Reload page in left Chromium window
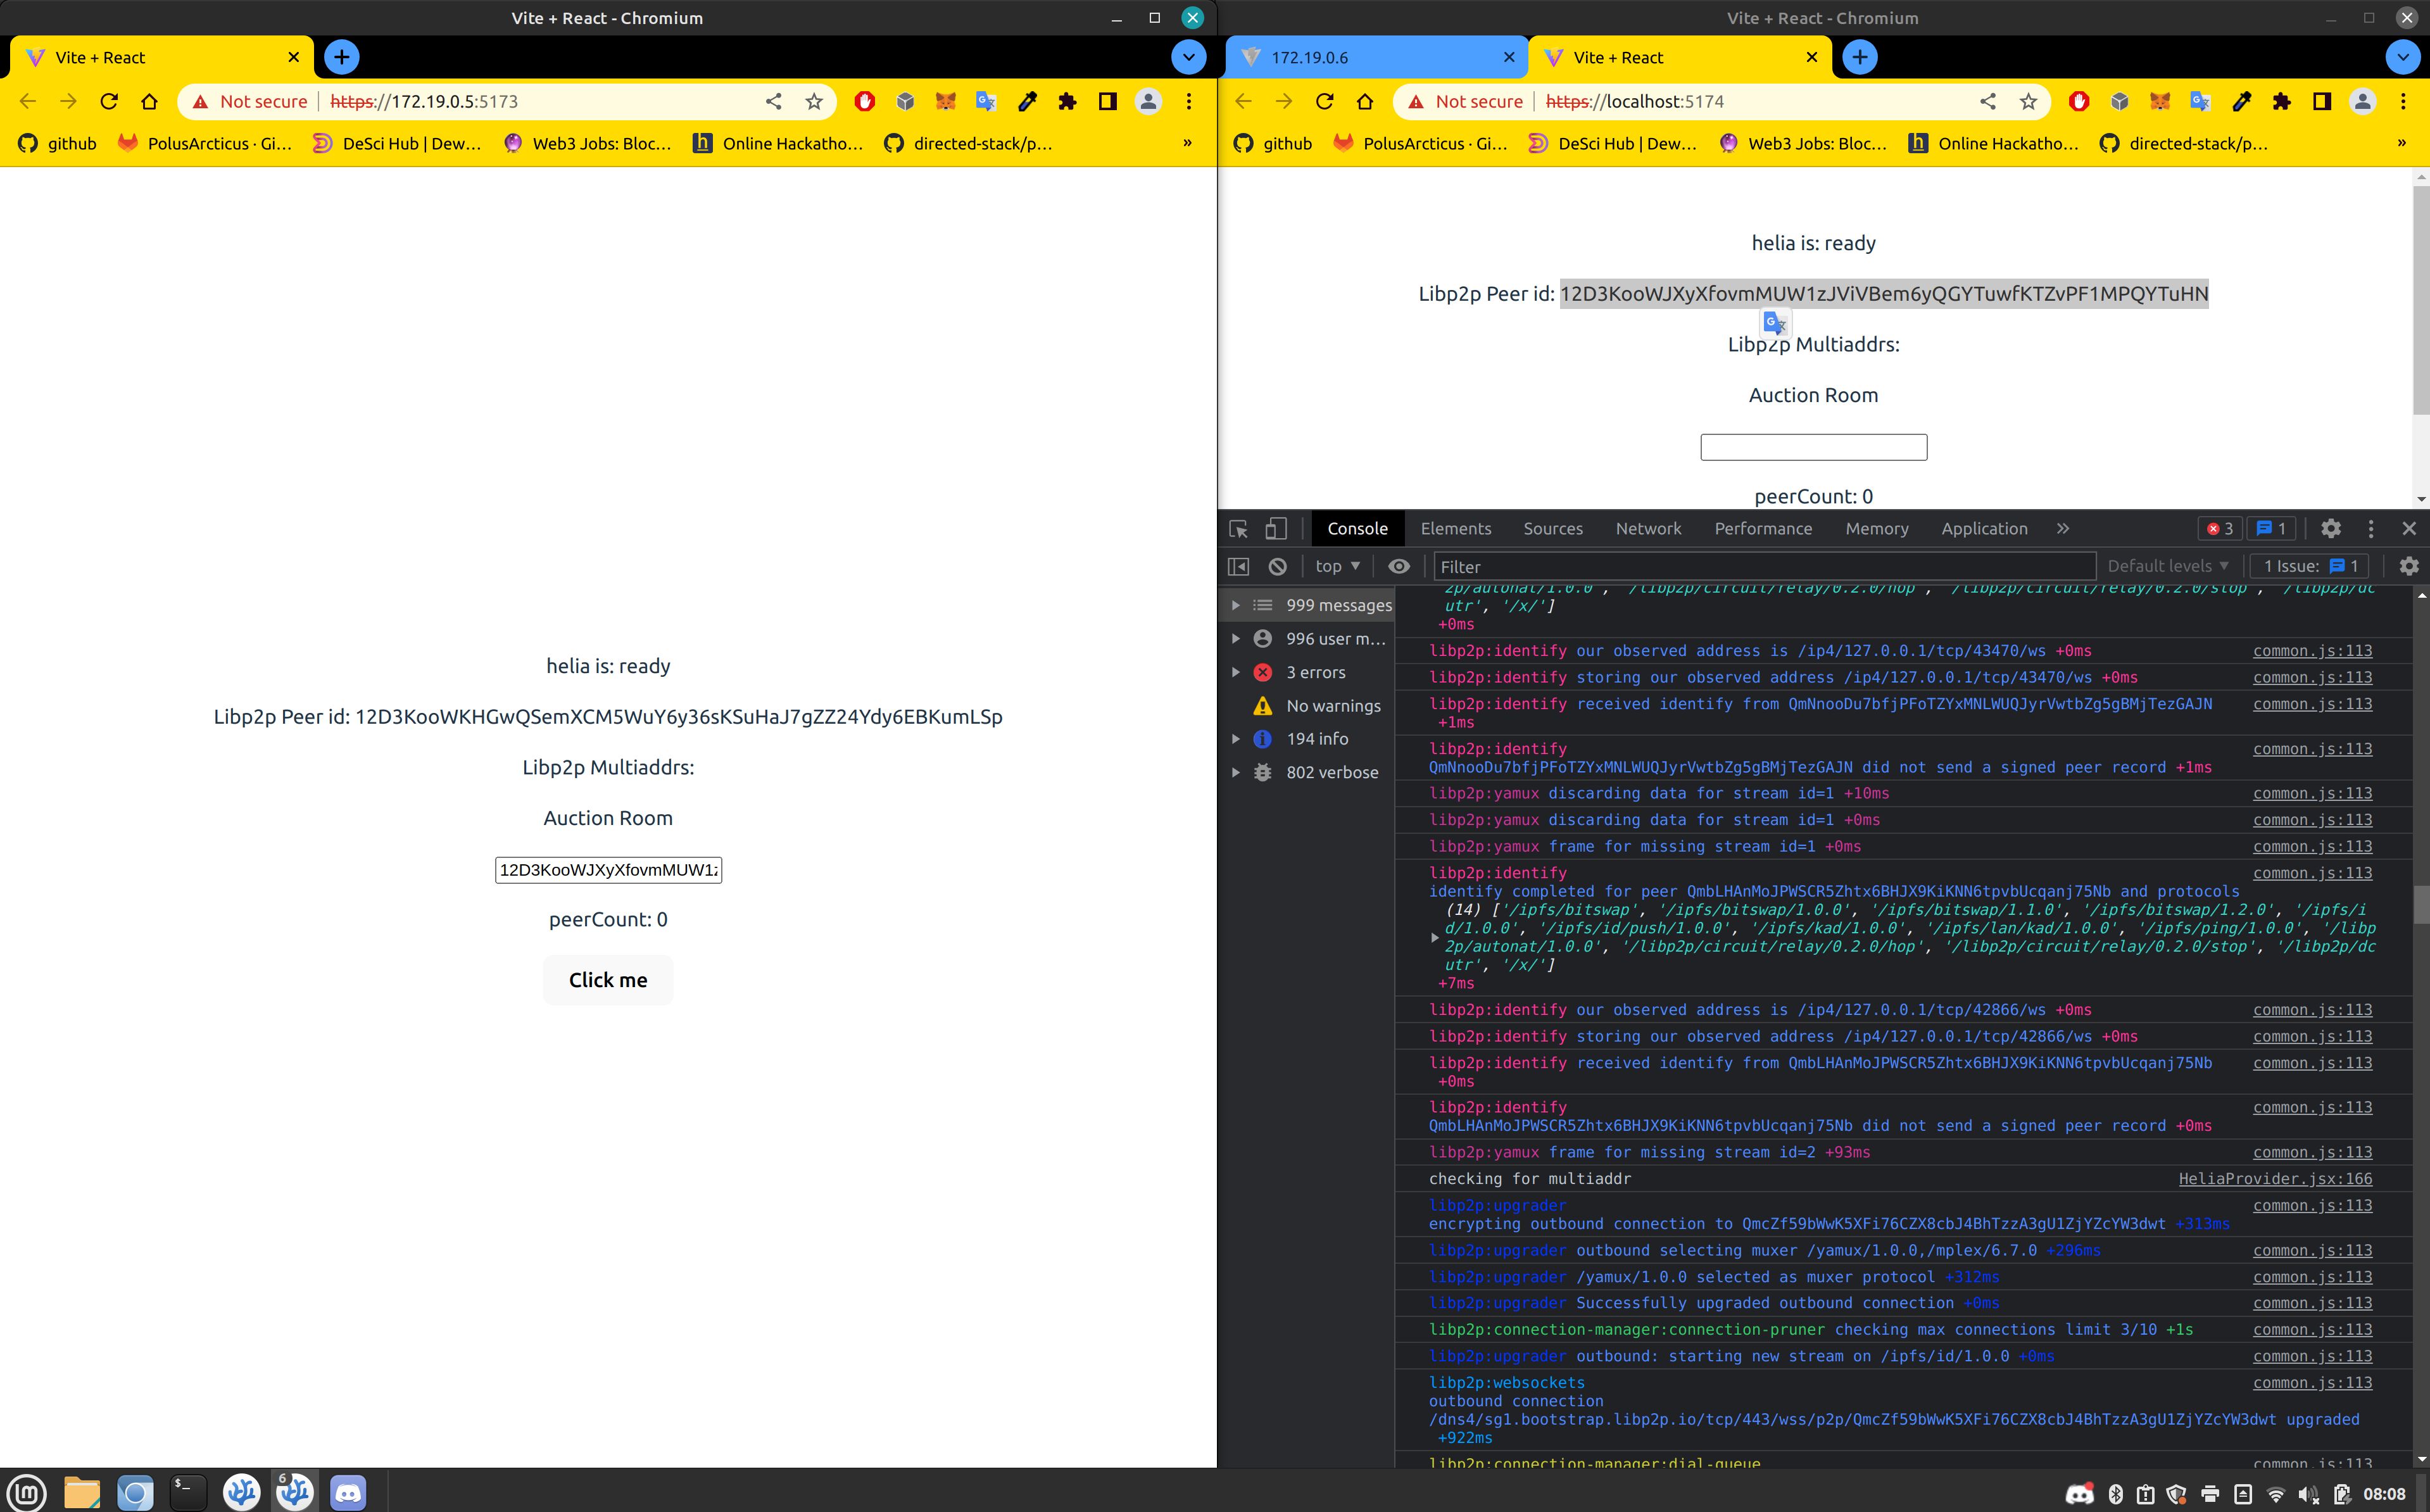Image resolution: width=2430 pixels, height=1512 pixels. click(x=109, y=101)
